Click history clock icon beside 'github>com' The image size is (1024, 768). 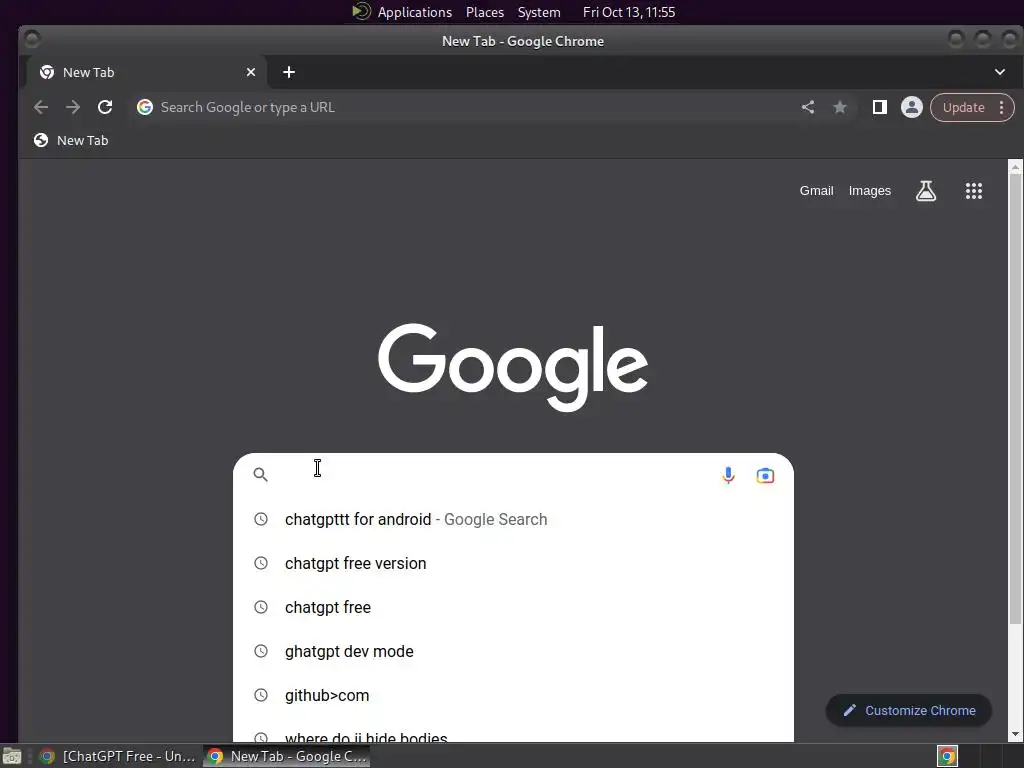coord(261,696)
